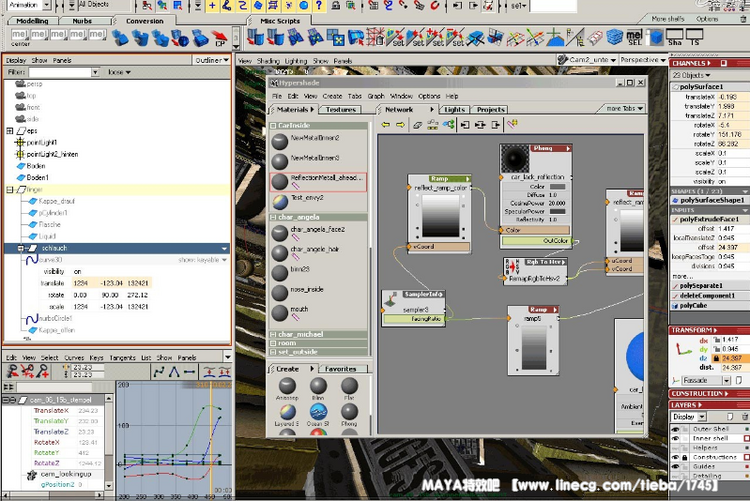This screenshot has width=750, height=501.
Task: Click the more Tabs button in Hypershade
Action: [x=624, y=109]
